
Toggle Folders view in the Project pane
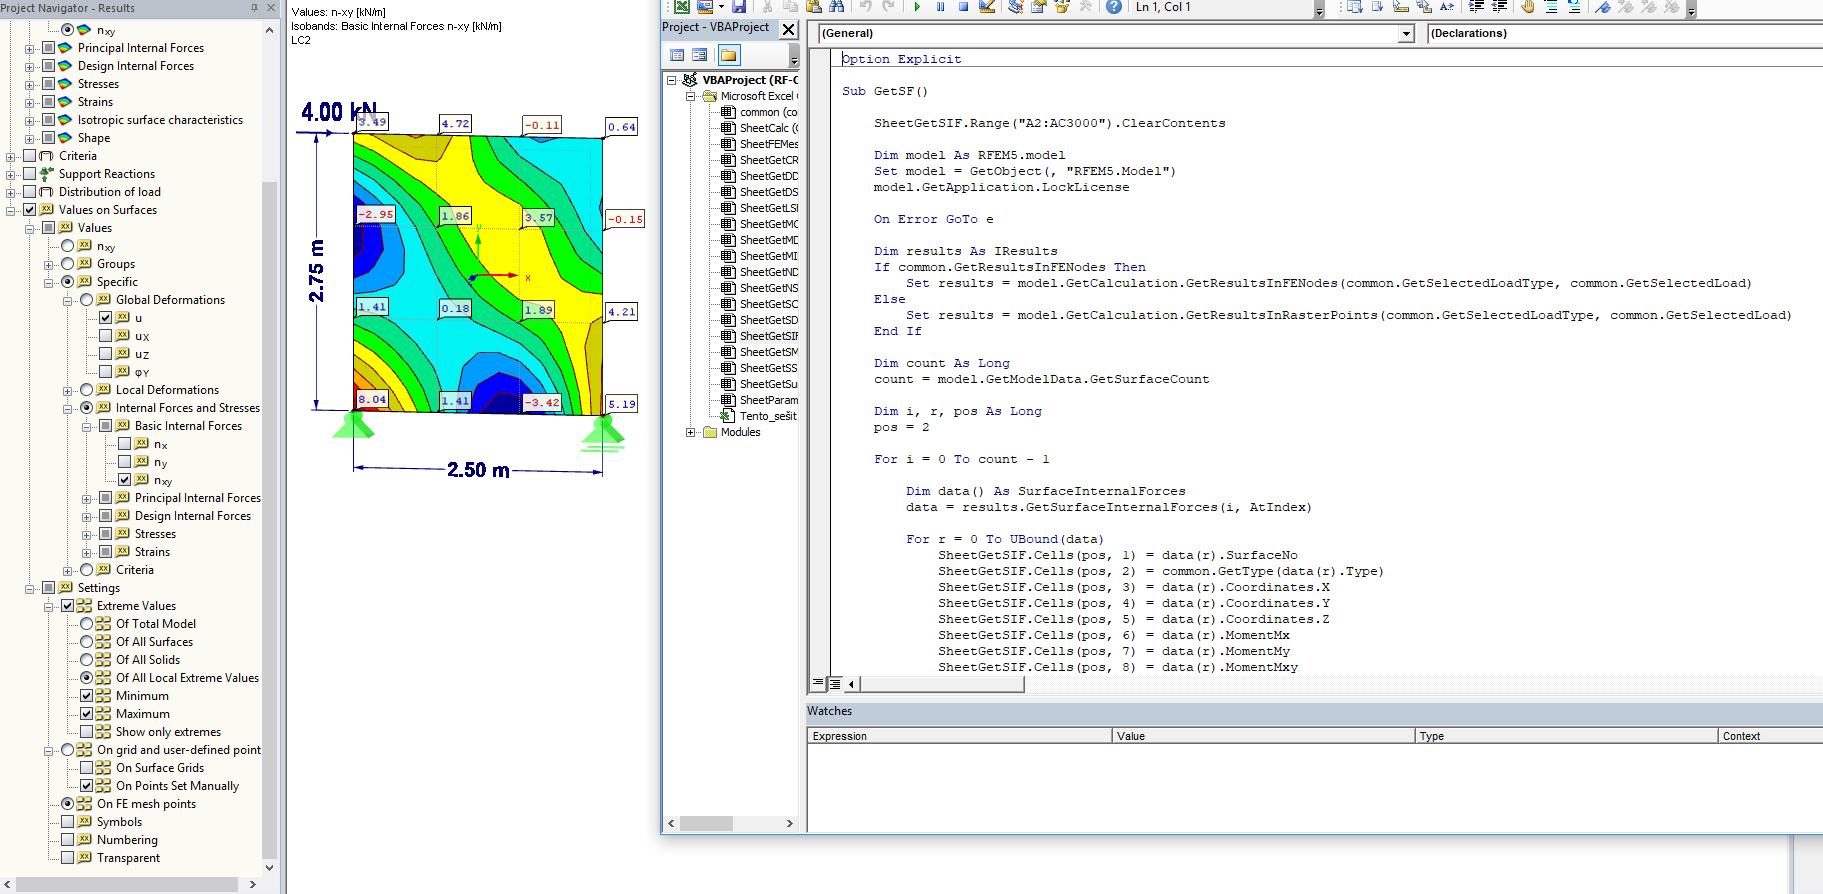pos(728,55)
